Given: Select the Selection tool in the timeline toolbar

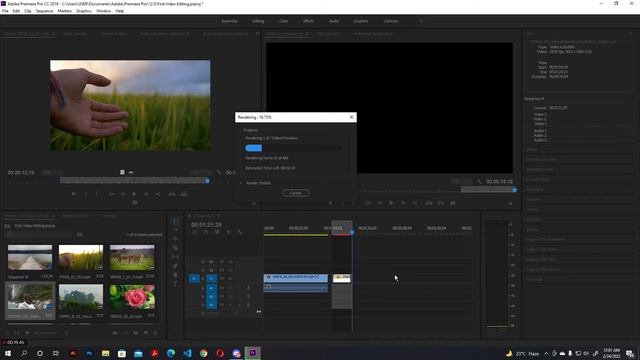Looking at the screenshot, I should 176,221.
